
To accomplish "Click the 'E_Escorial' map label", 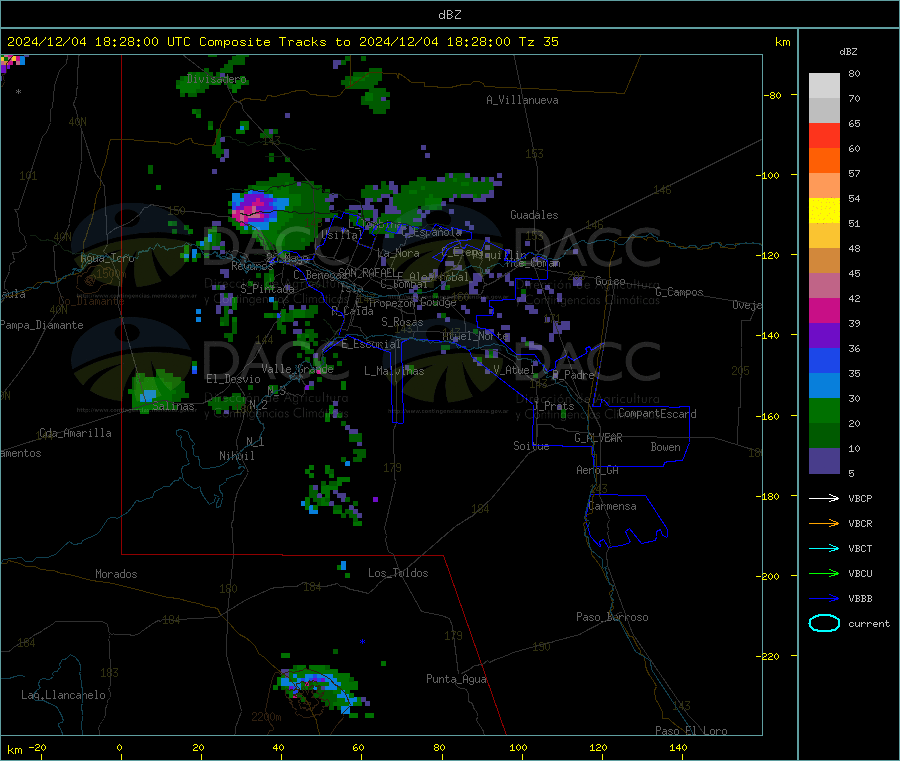I will pos(371,344).
